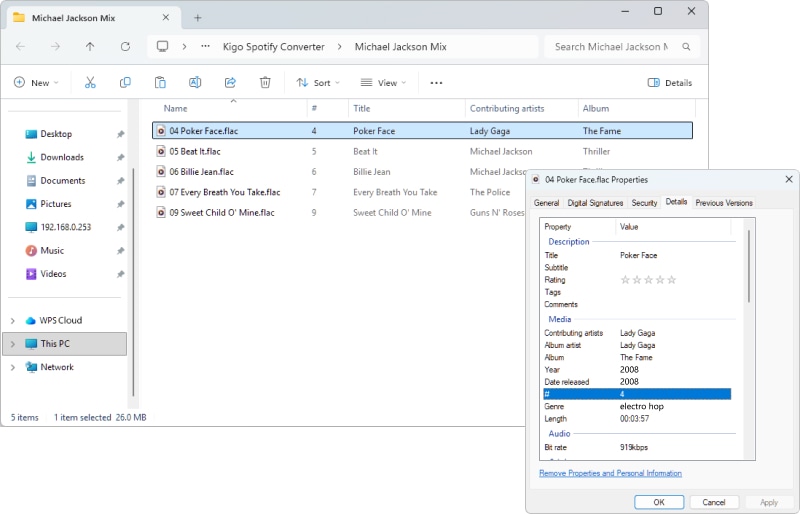Select the highlighted # track number row
Screen dimensions: 800x514
pos(637,394)
